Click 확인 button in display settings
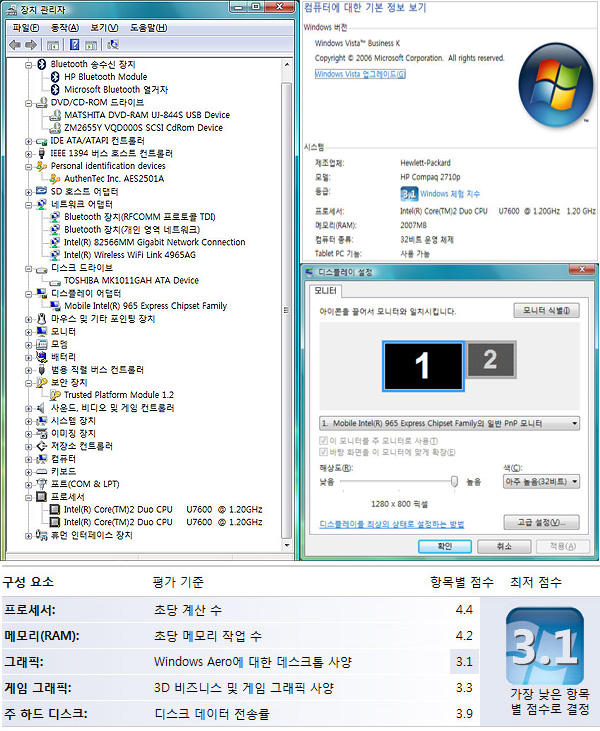600x731 pixels. [x=445, y=546]
